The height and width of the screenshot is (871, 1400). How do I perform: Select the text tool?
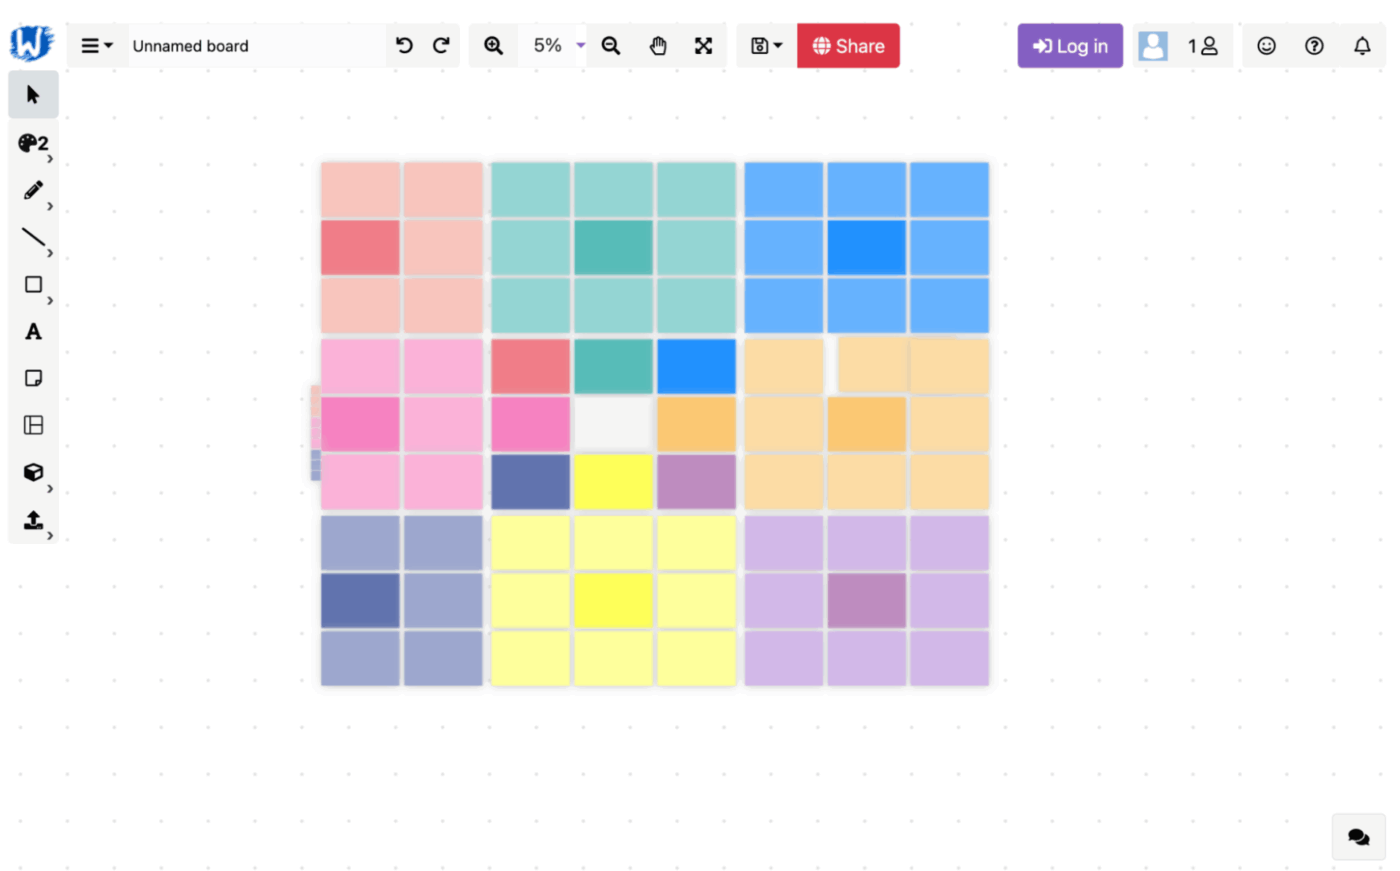point(33,332)
